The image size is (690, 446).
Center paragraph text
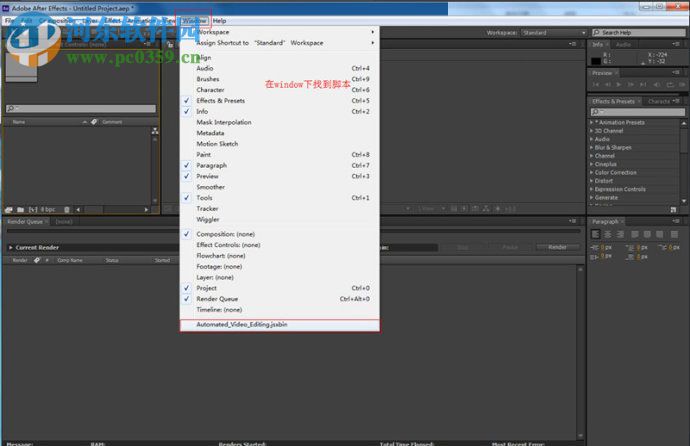(x=608, y=234)
